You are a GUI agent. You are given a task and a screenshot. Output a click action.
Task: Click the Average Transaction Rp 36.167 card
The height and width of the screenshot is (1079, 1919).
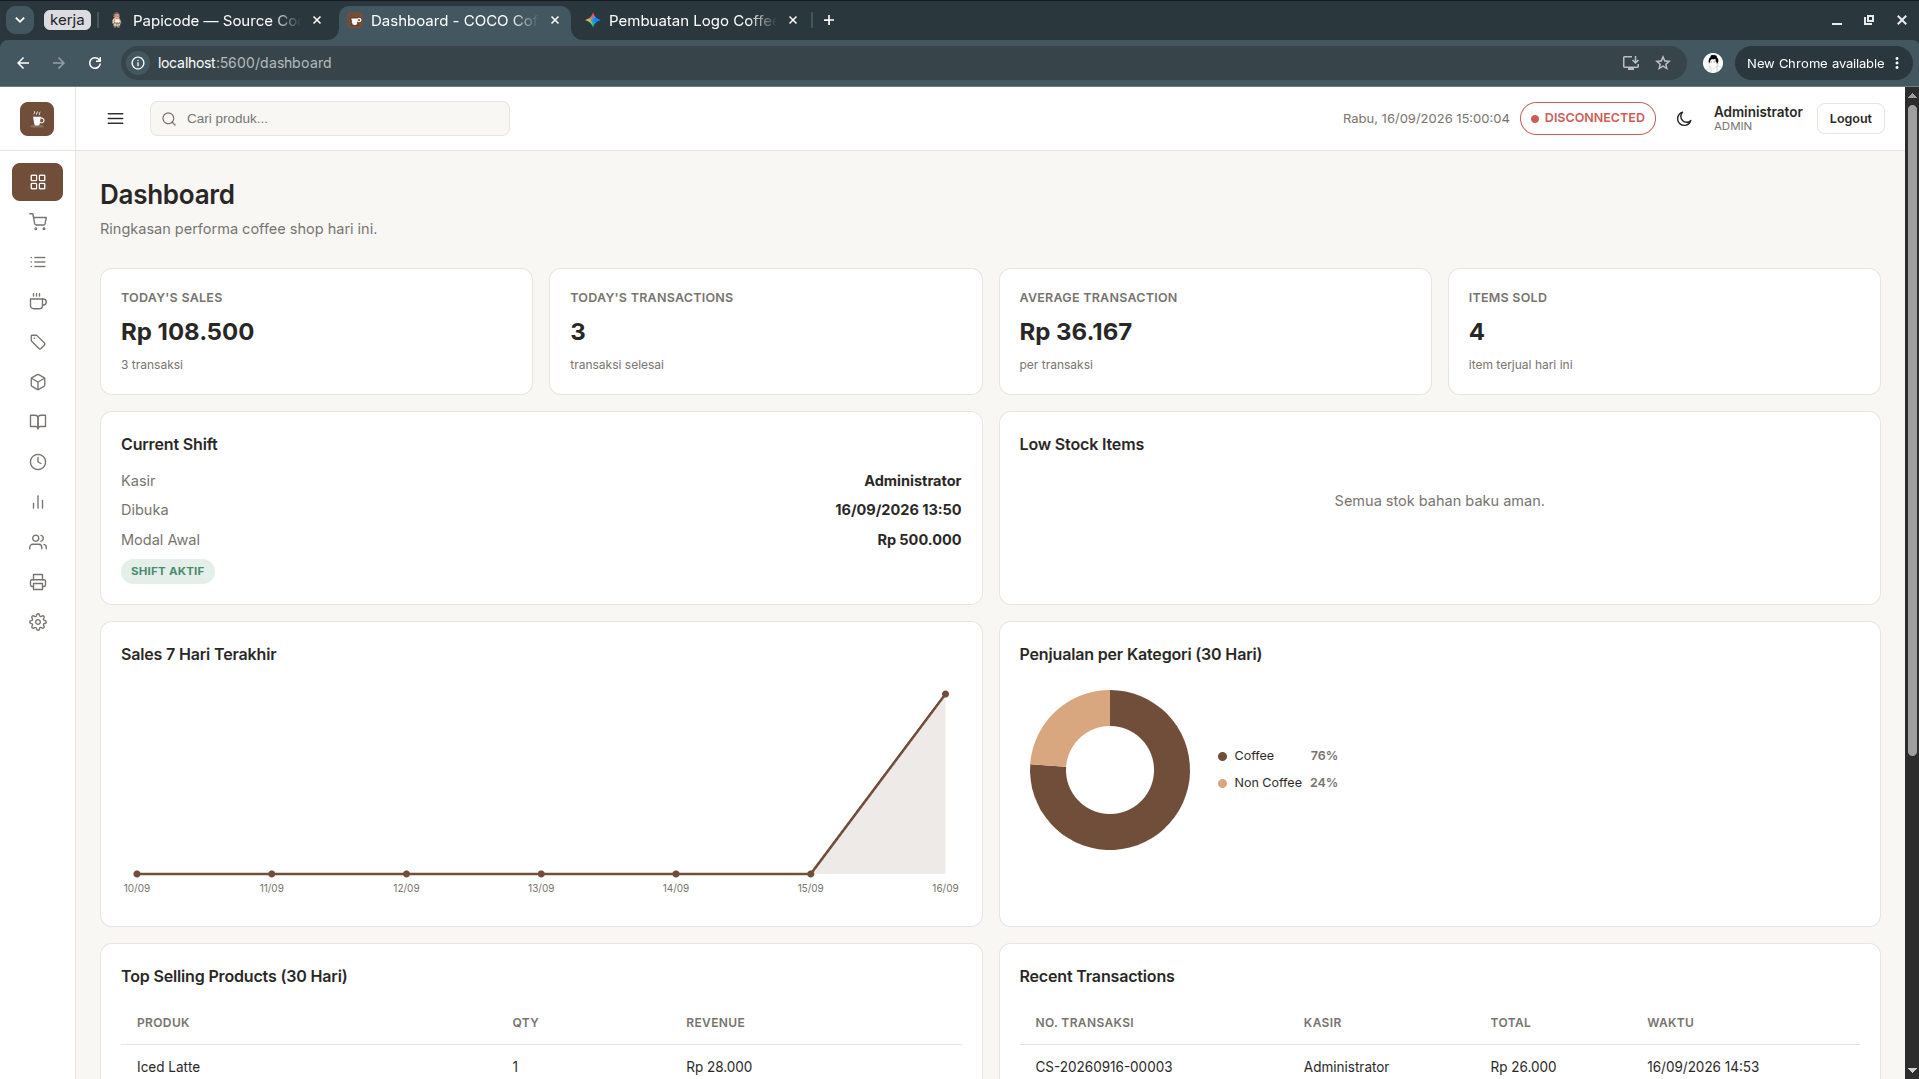1214,331
